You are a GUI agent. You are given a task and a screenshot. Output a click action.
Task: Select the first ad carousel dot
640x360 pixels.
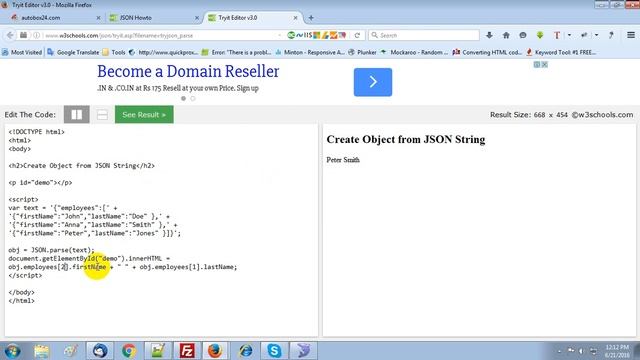[x=183, y=98]
